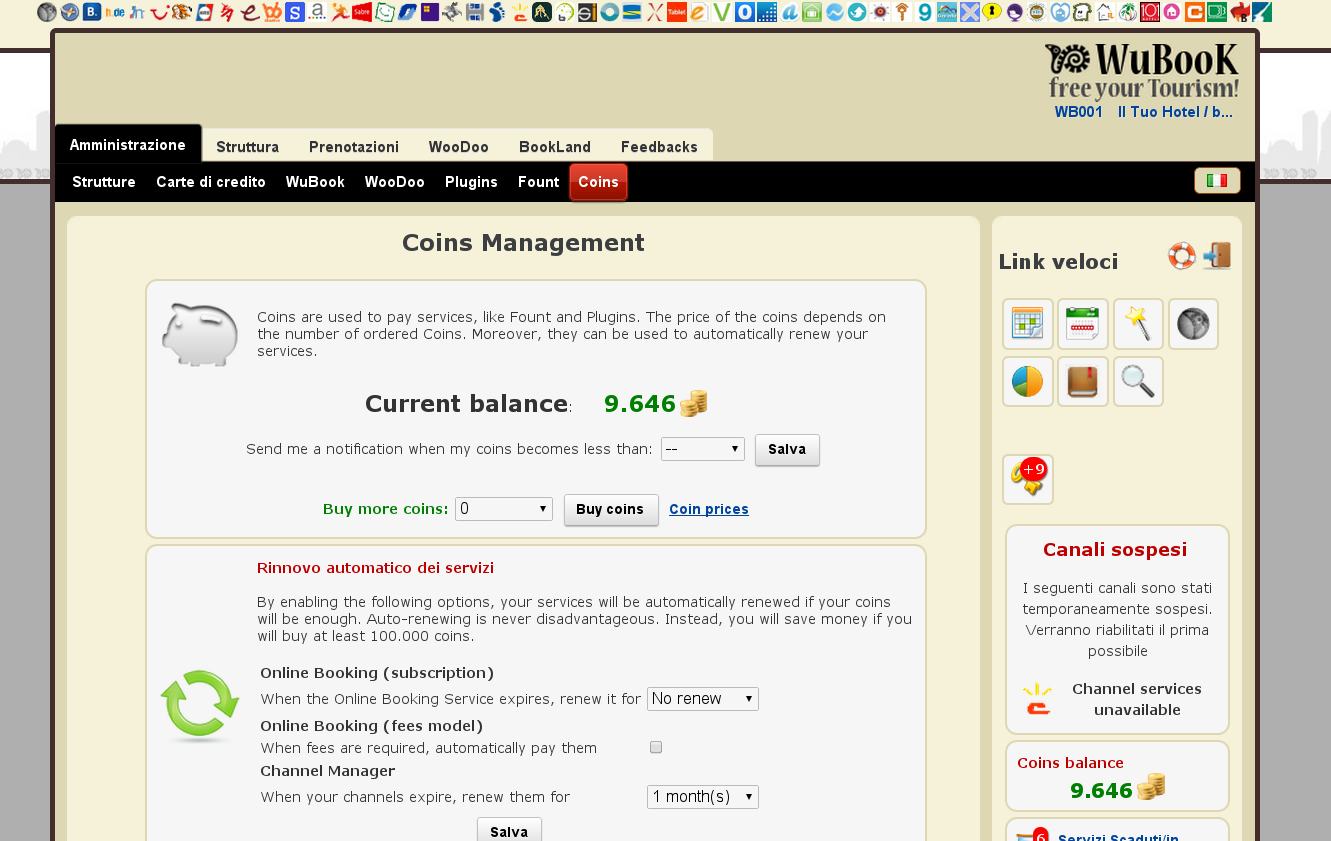Screen dimensions: 1331x841
Task: Open the Buy more coins amount dropdown
Action: coord(504,509)
